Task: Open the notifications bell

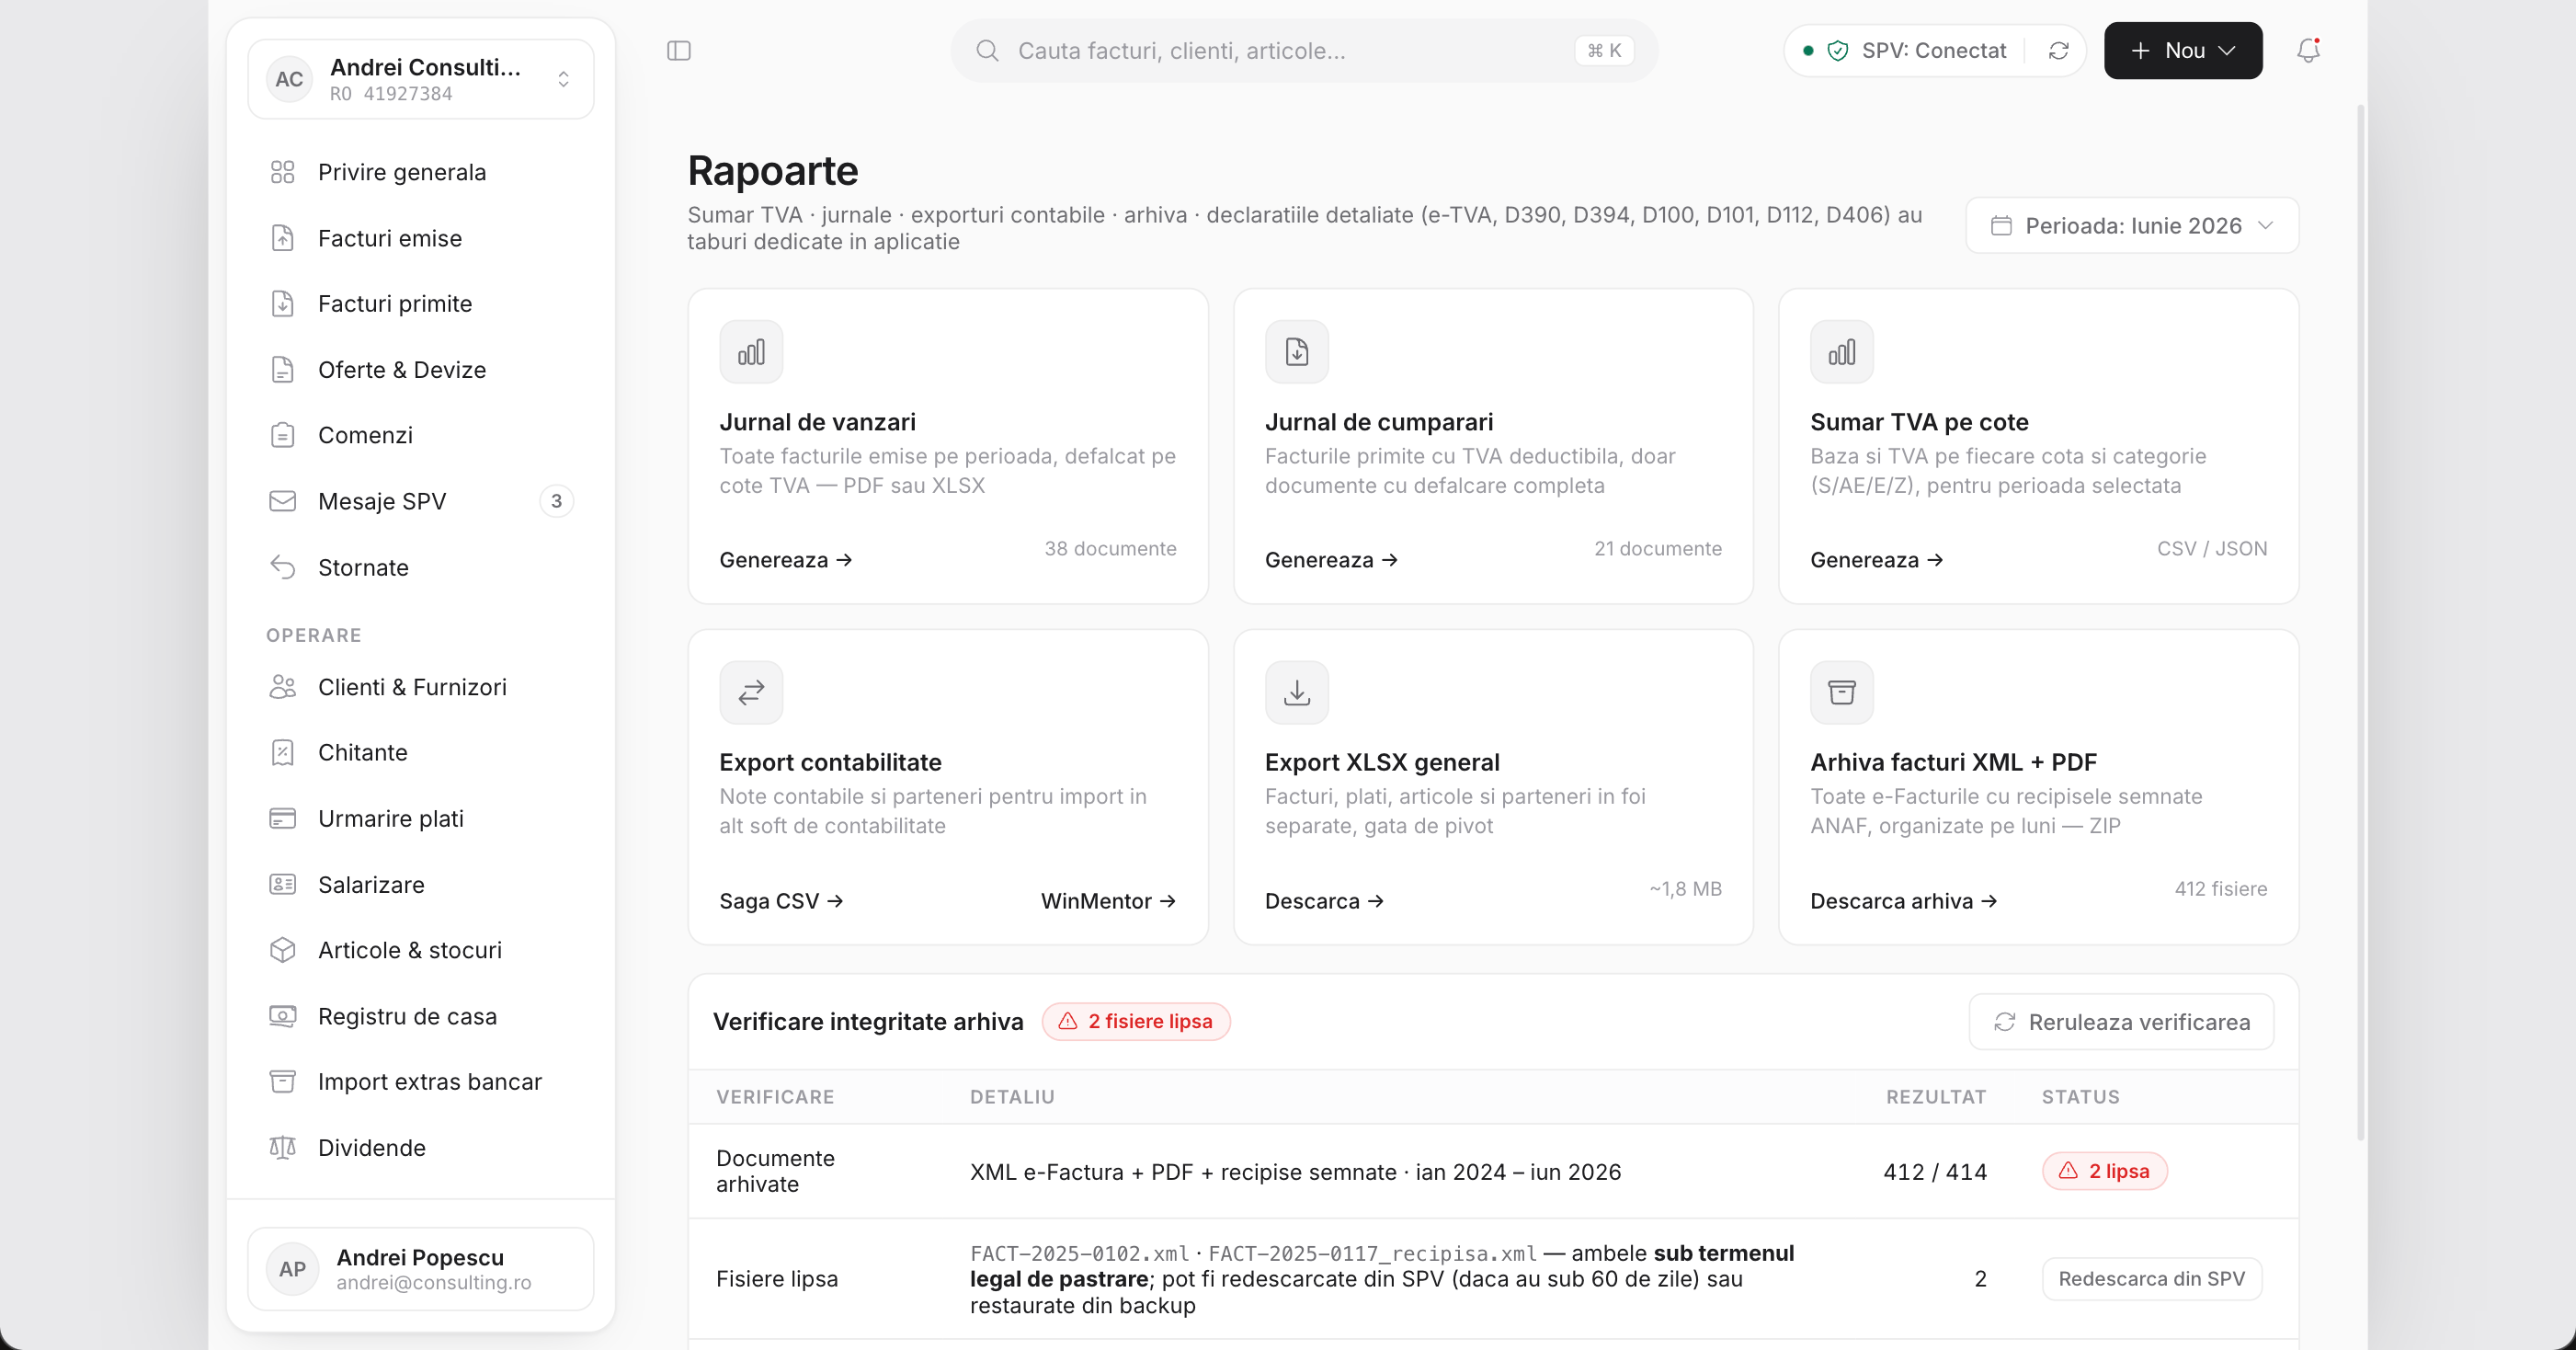Action: click(2308, 50)
